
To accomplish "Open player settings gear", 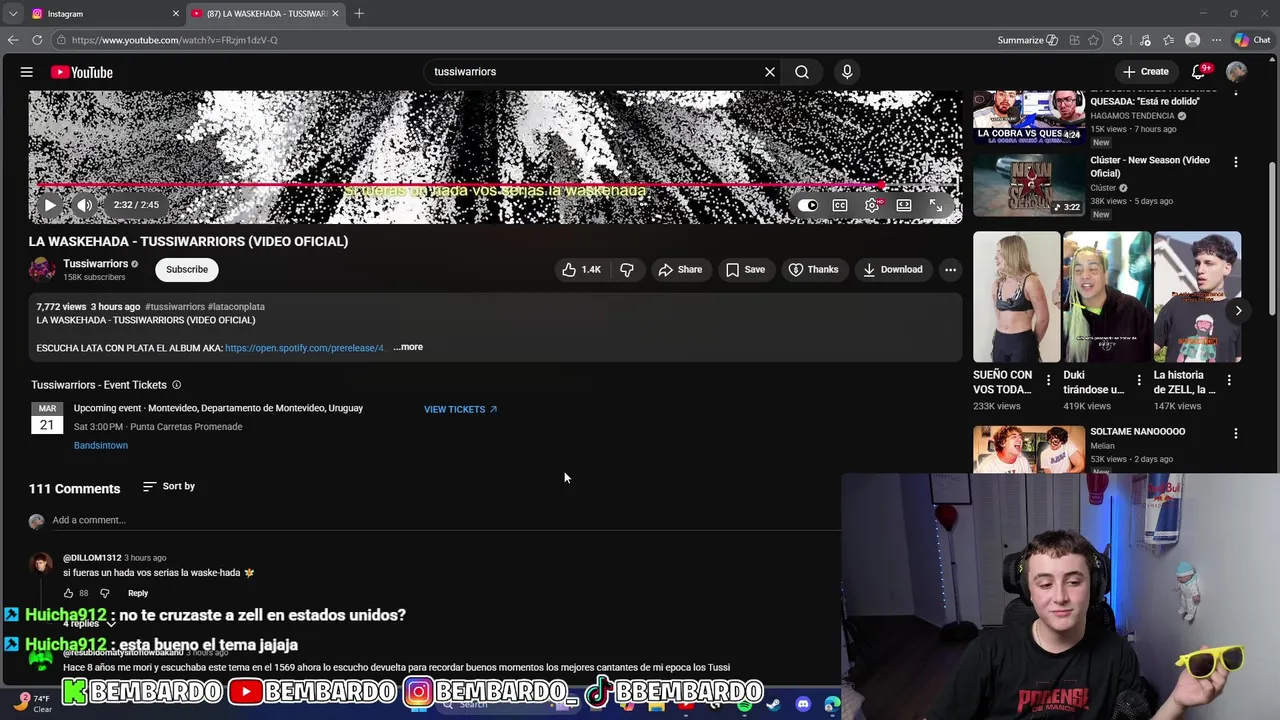I will click(873, 205).
